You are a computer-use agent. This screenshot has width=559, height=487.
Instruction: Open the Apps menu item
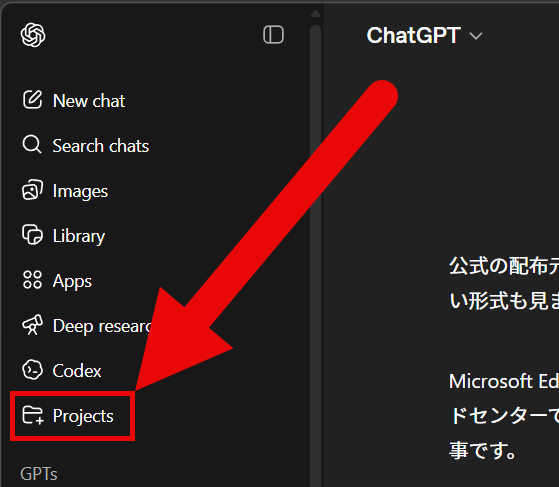coord(72,282)
